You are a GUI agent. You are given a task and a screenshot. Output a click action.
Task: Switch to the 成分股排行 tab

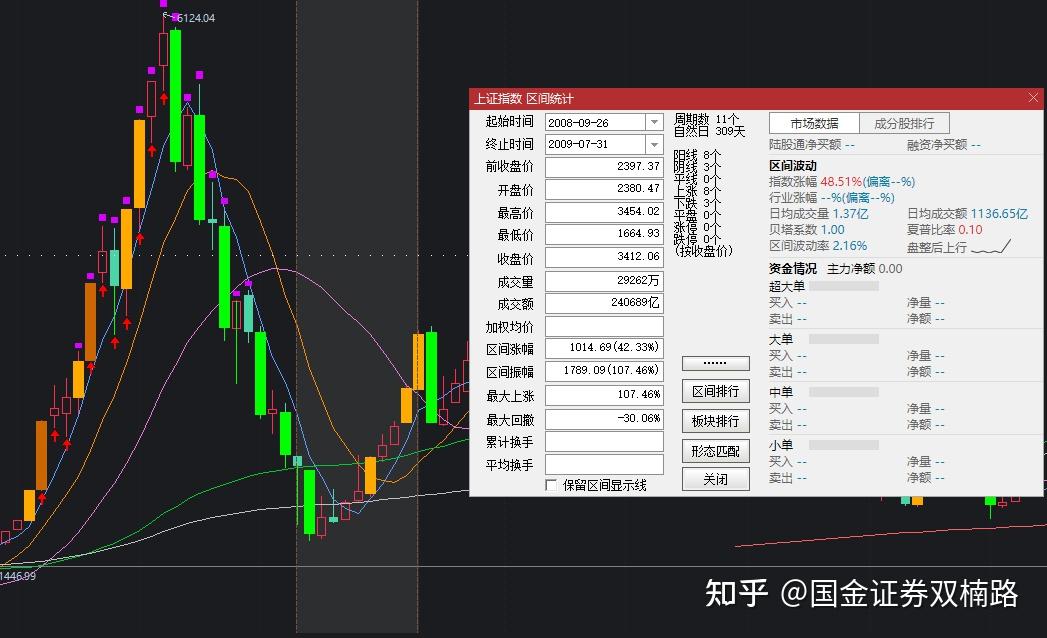coord(904,124)
